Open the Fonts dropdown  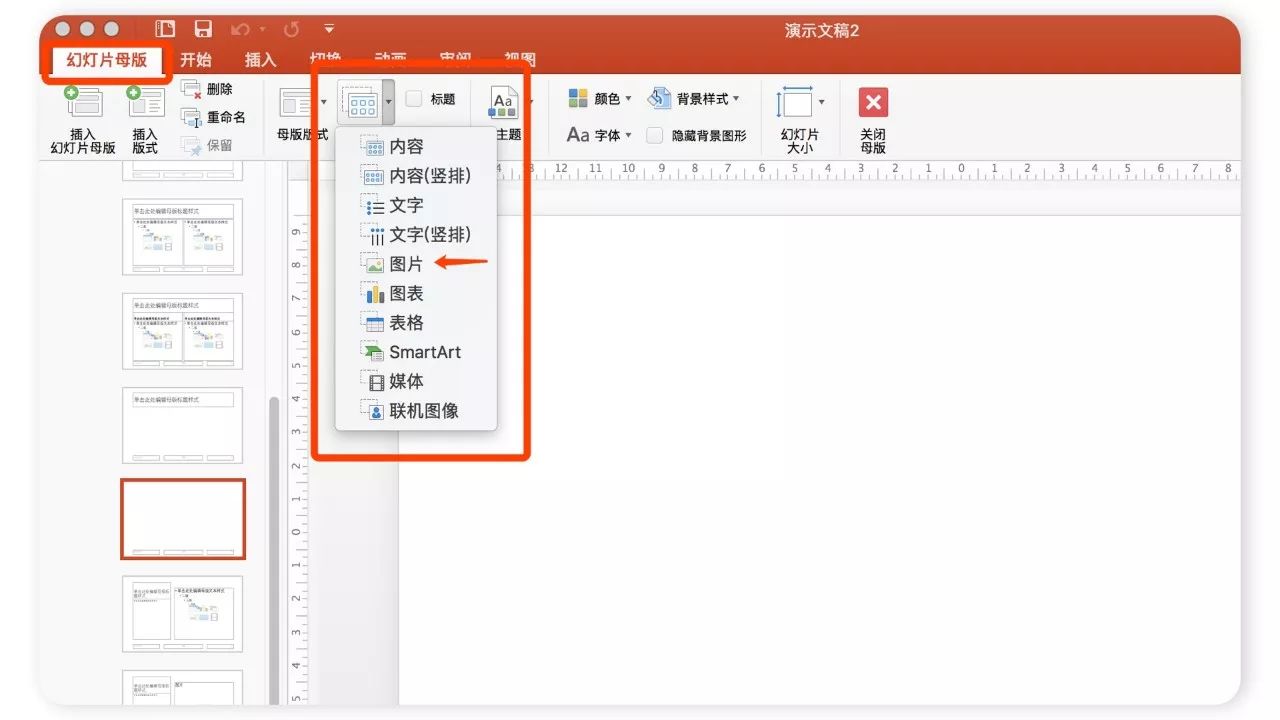tap(599, 135)
